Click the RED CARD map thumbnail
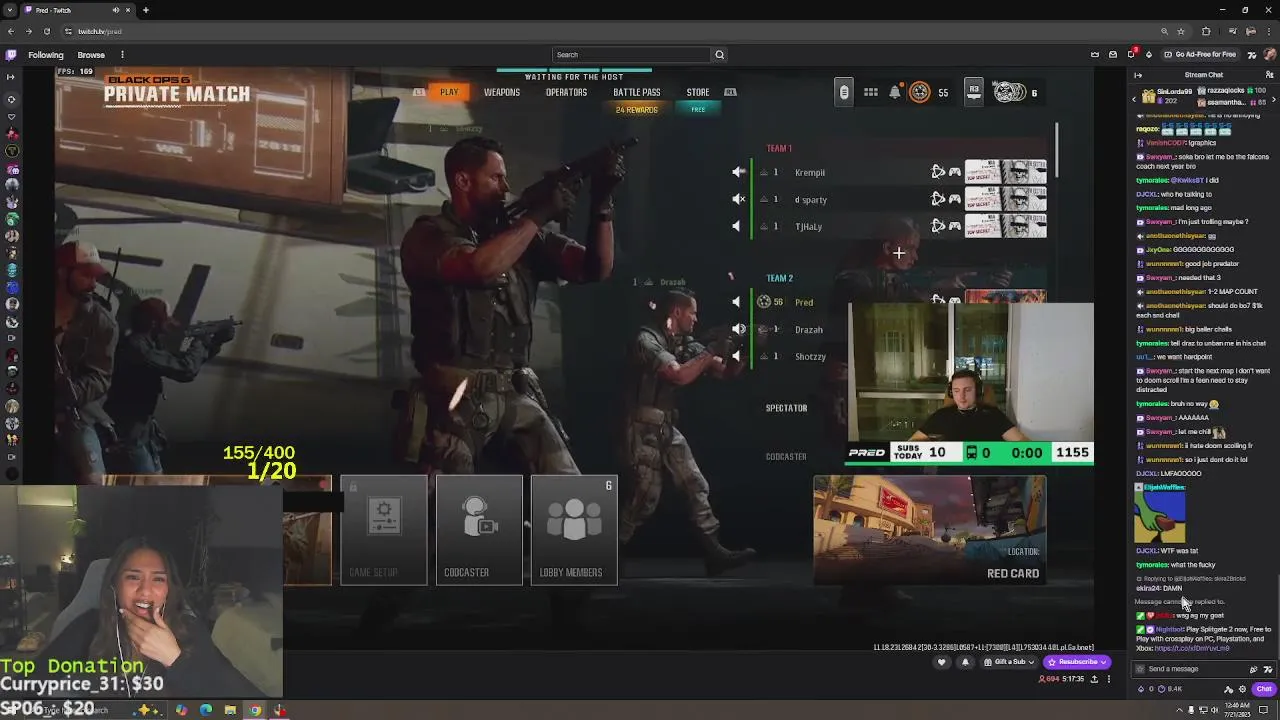Viewport: 1280px width, 720px height. (x=930, y=530)
